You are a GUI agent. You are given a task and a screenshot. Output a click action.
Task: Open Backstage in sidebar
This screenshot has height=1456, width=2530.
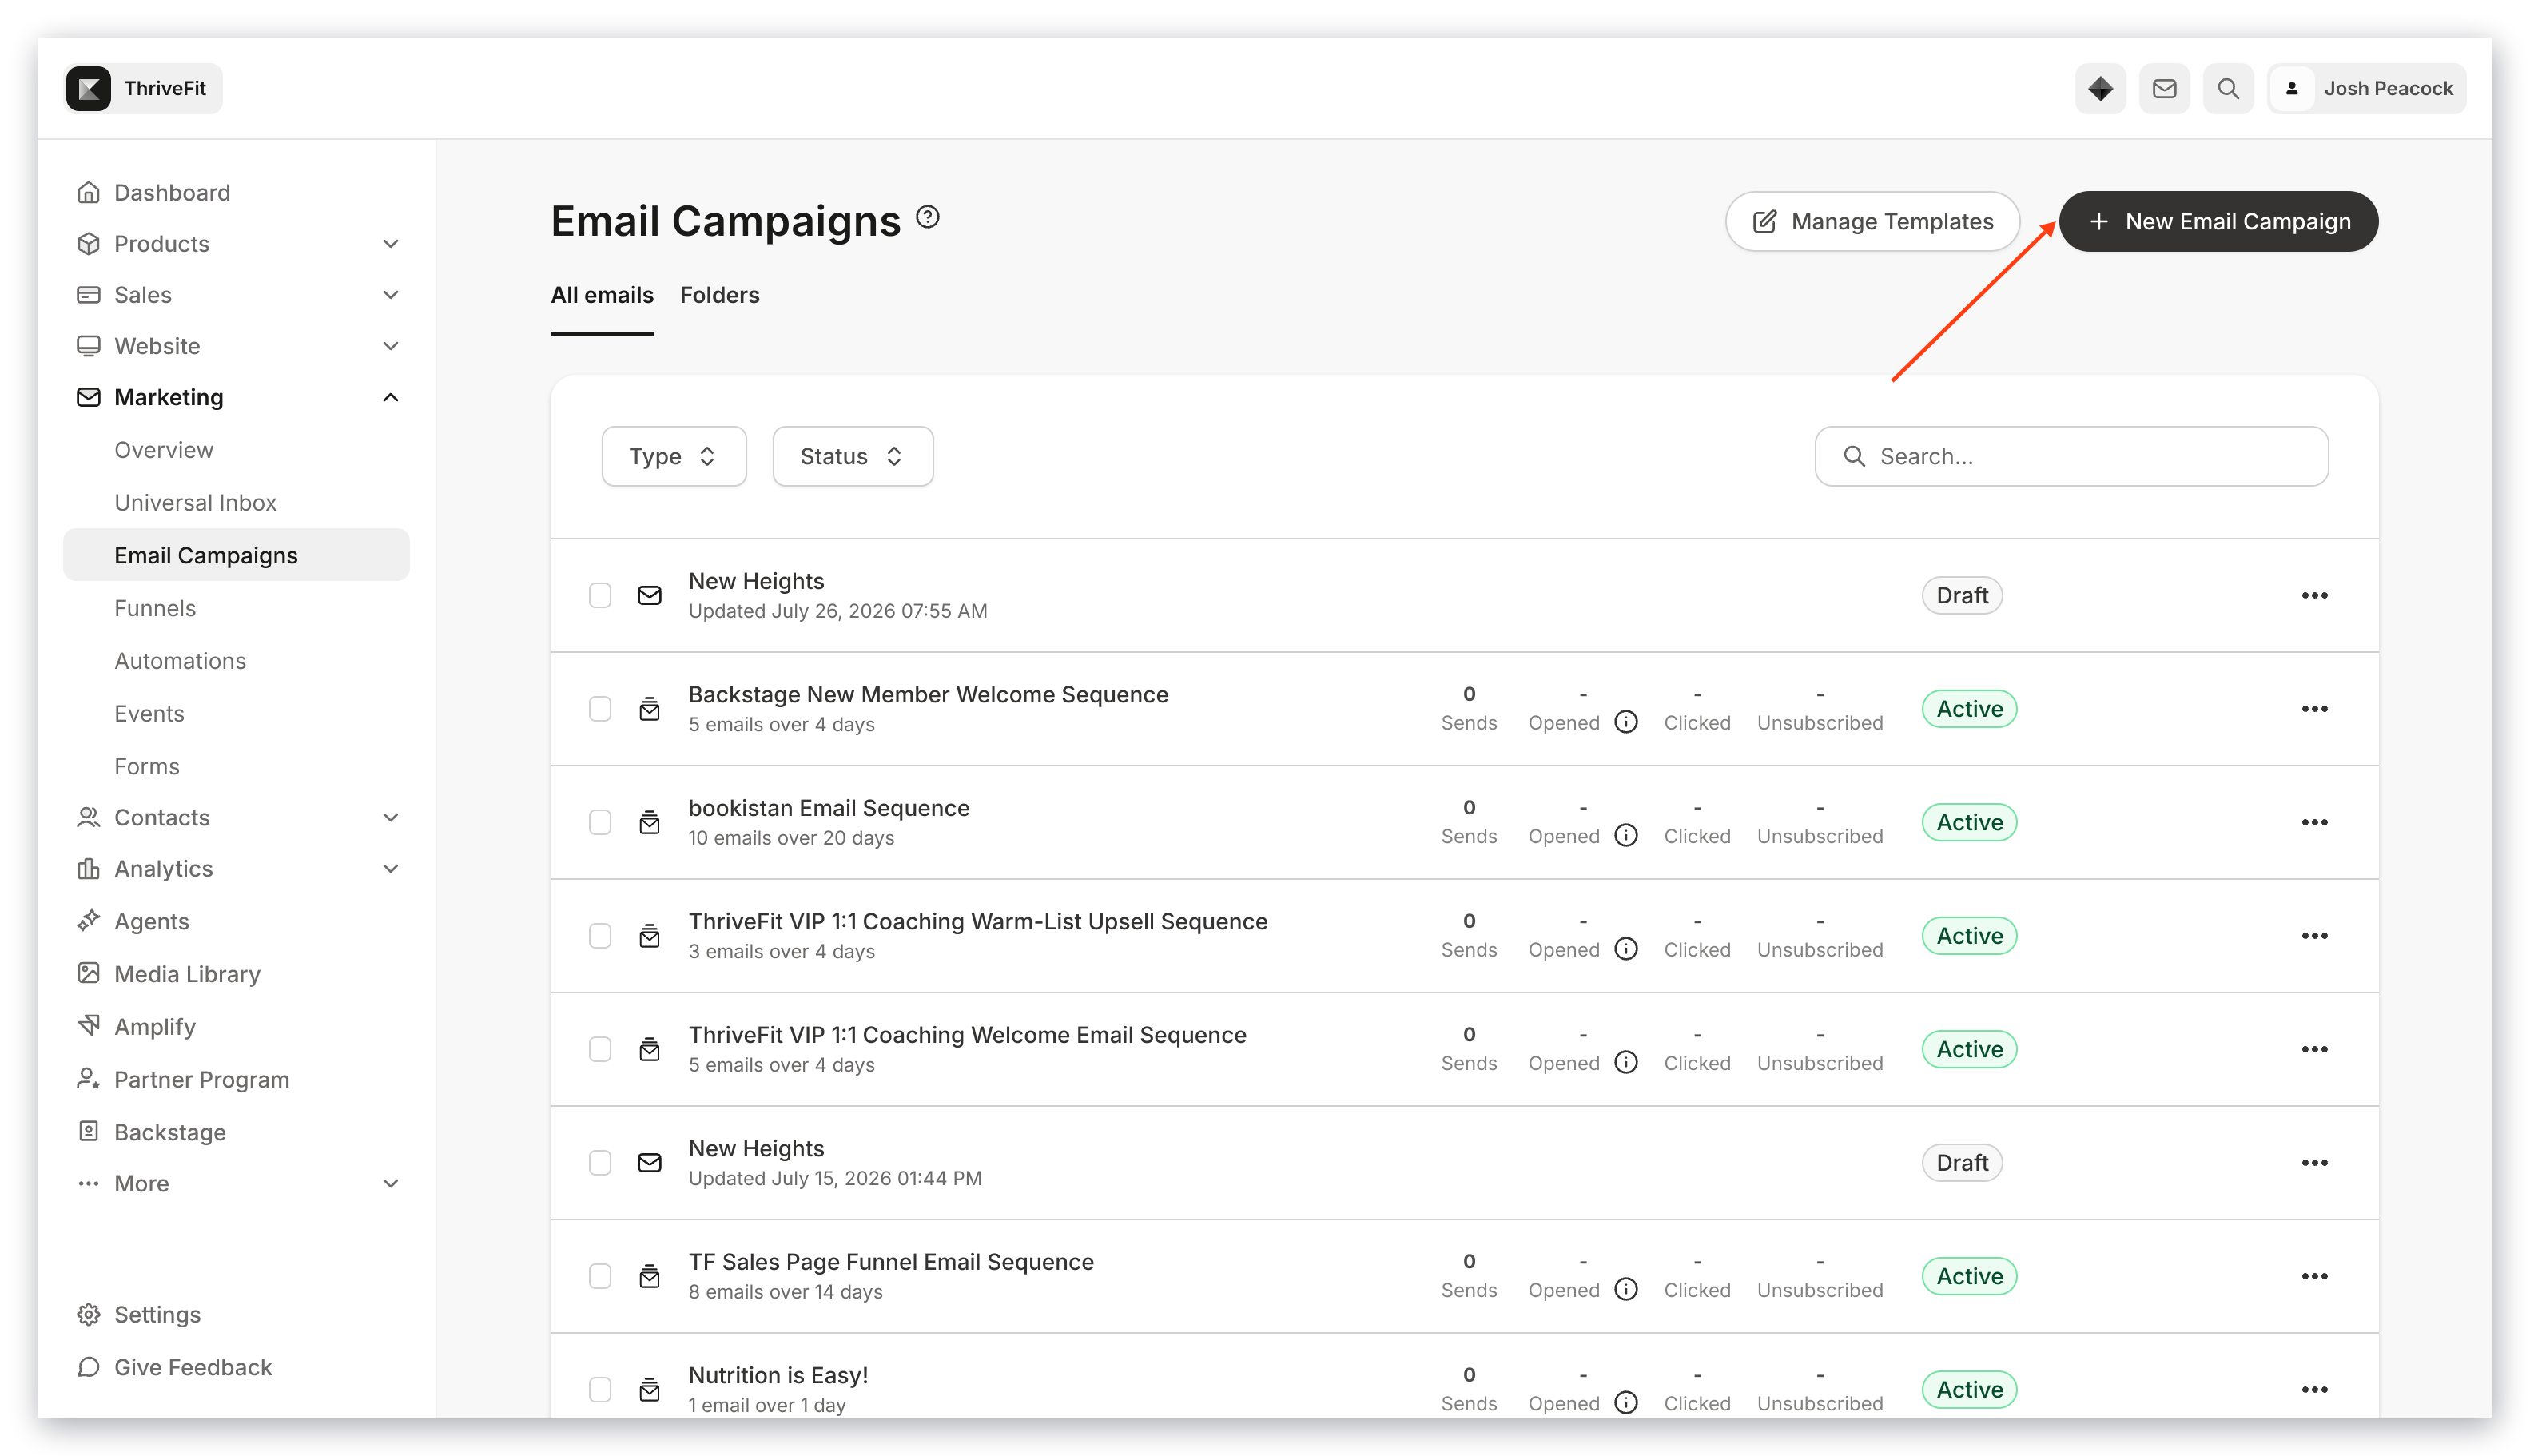(169, 1132)
